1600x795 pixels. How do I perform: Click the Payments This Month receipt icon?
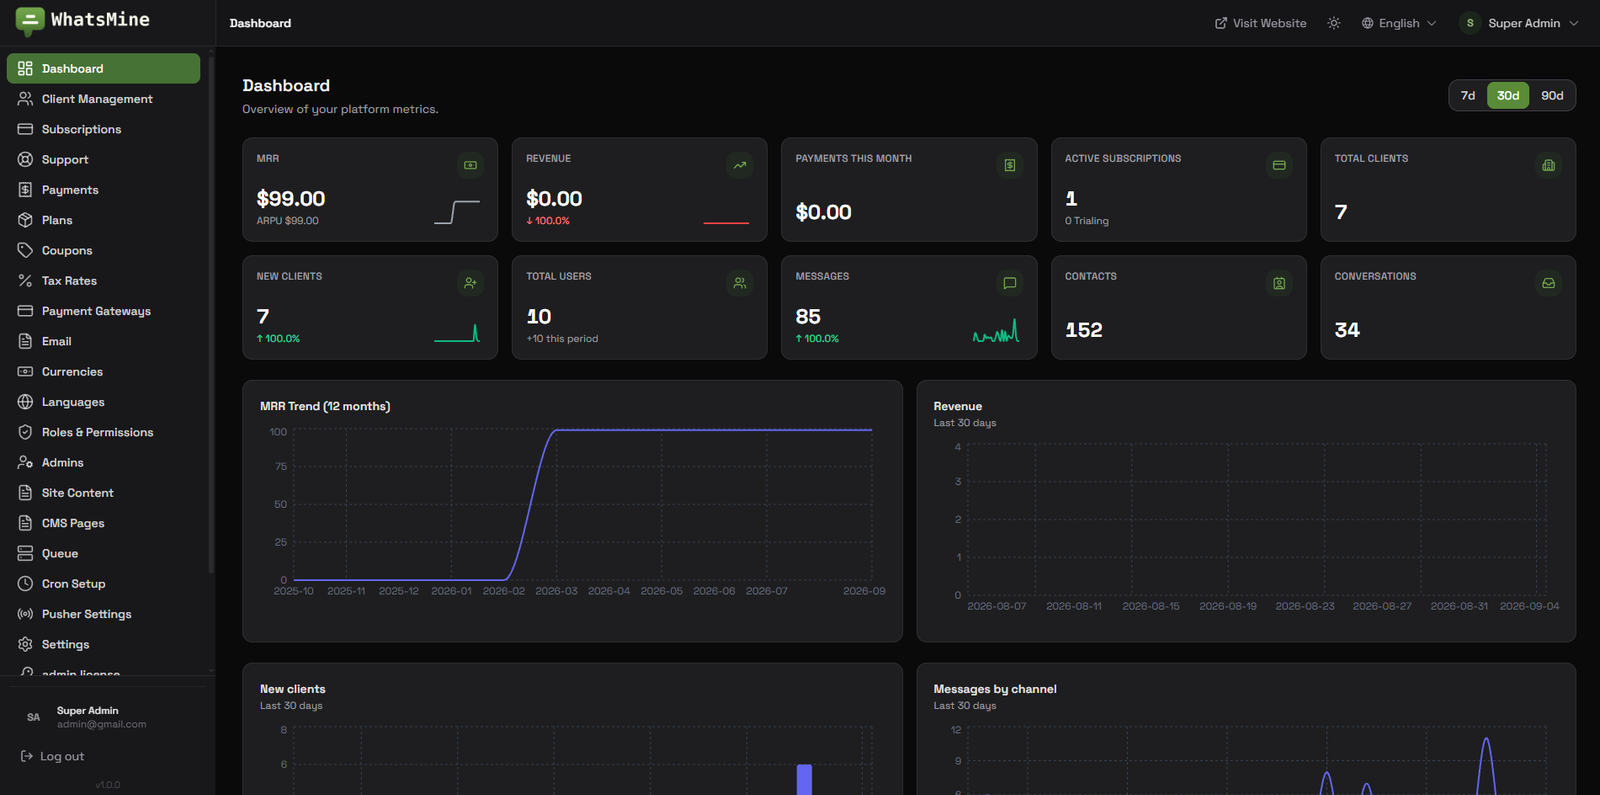(x=1010, y=165)
